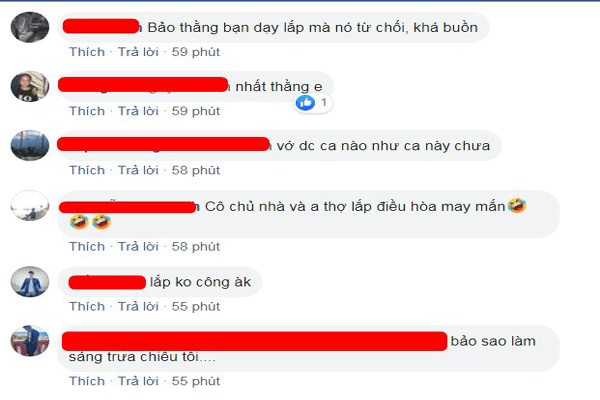Like the 'nhất thằng e' comment

point(87,111)
